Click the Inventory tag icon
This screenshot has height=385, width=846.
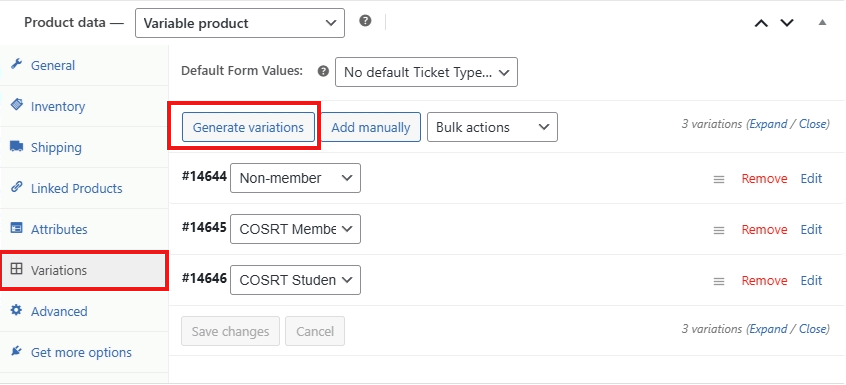tap(17, 105)
